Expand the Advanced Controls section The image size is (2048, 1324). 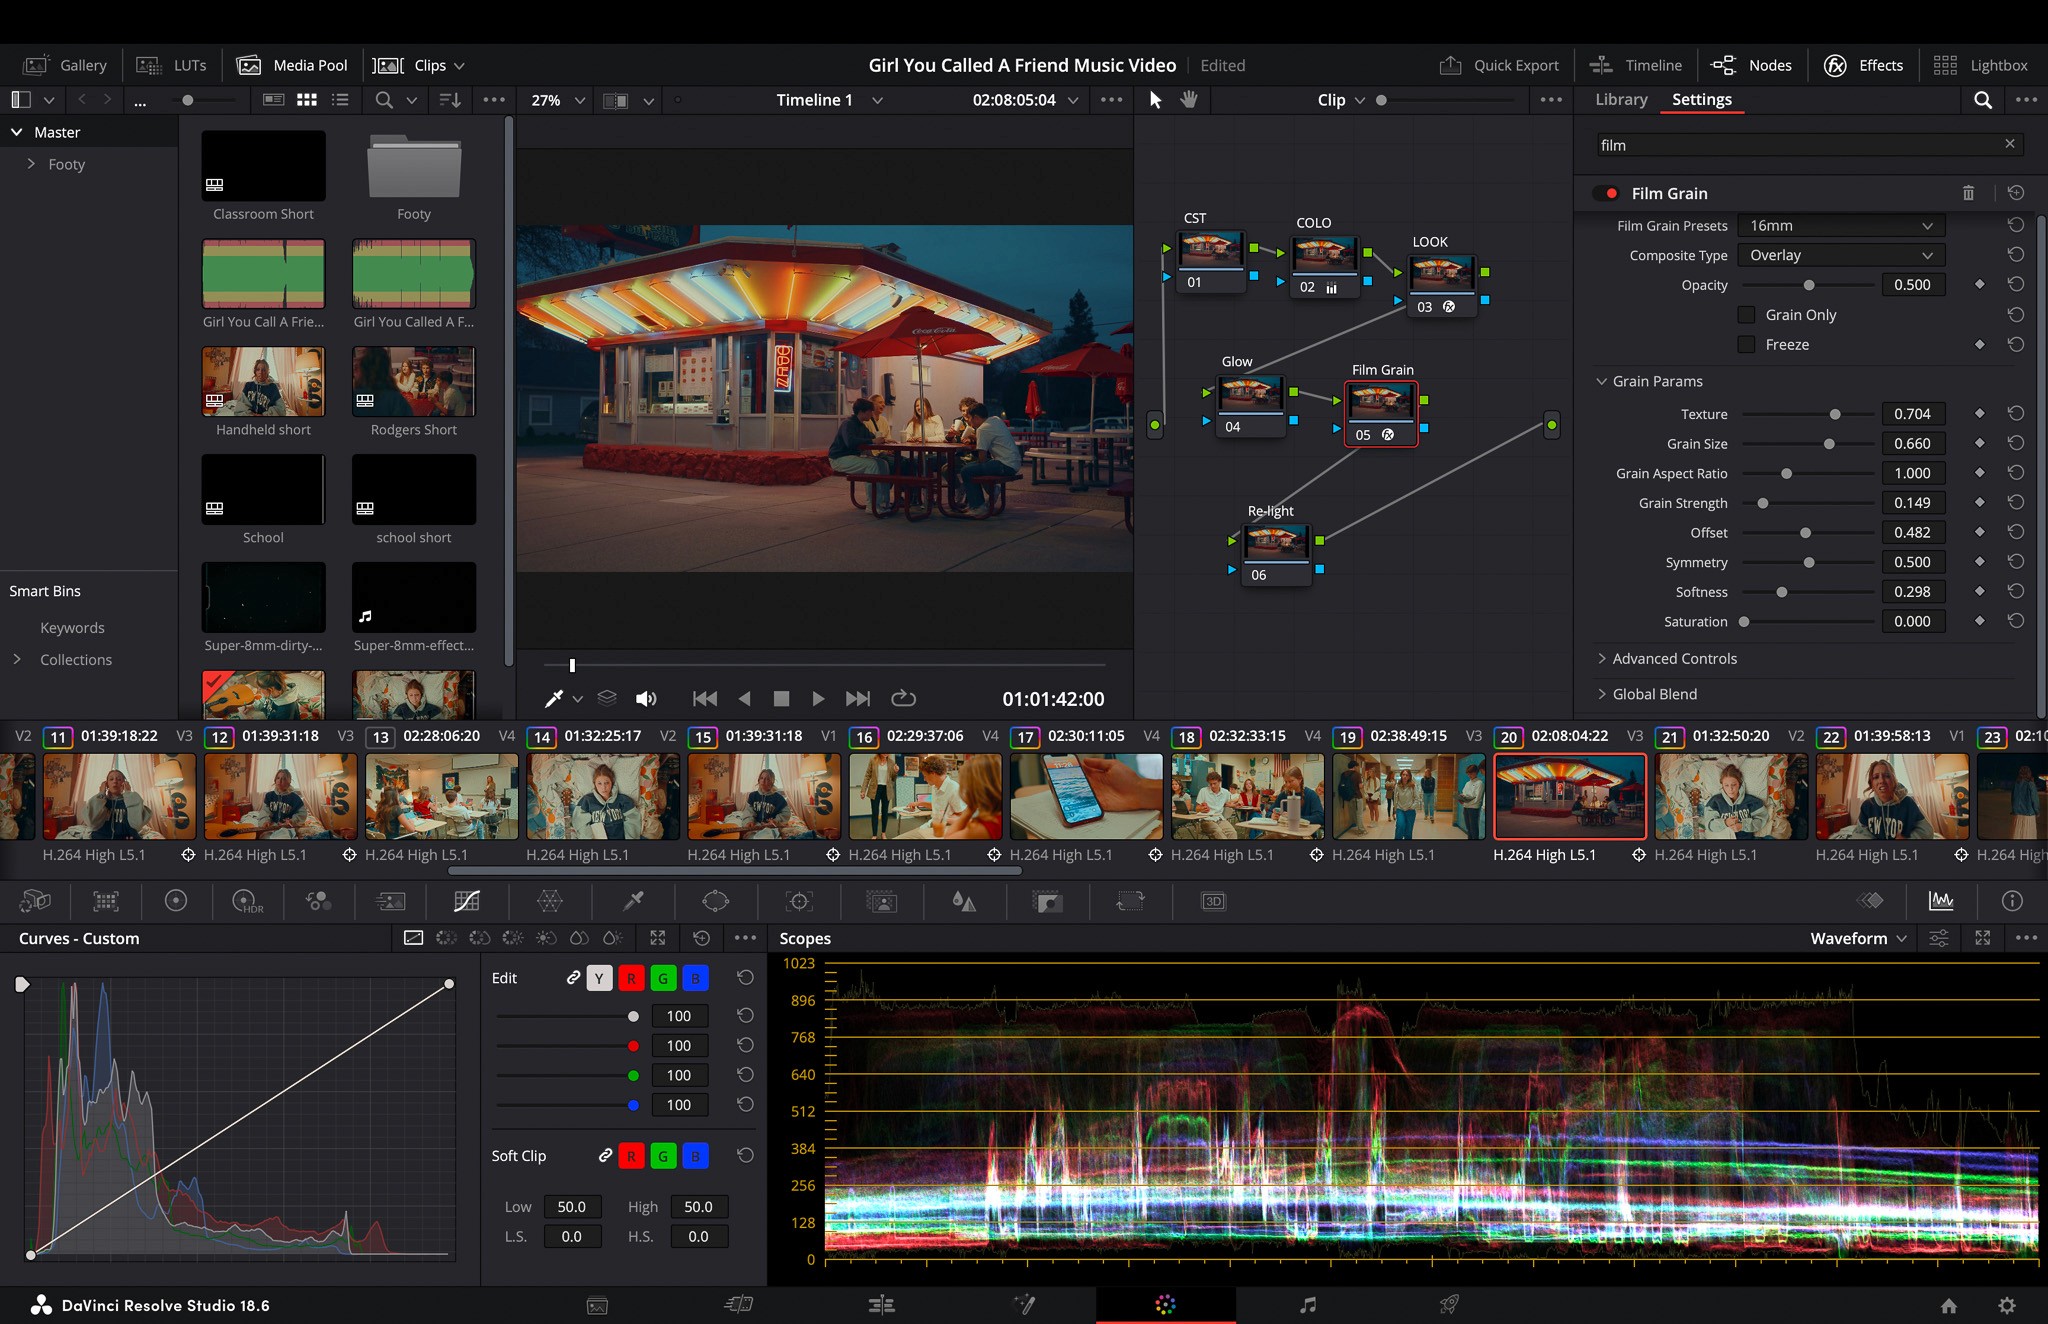click(1674, 659)
